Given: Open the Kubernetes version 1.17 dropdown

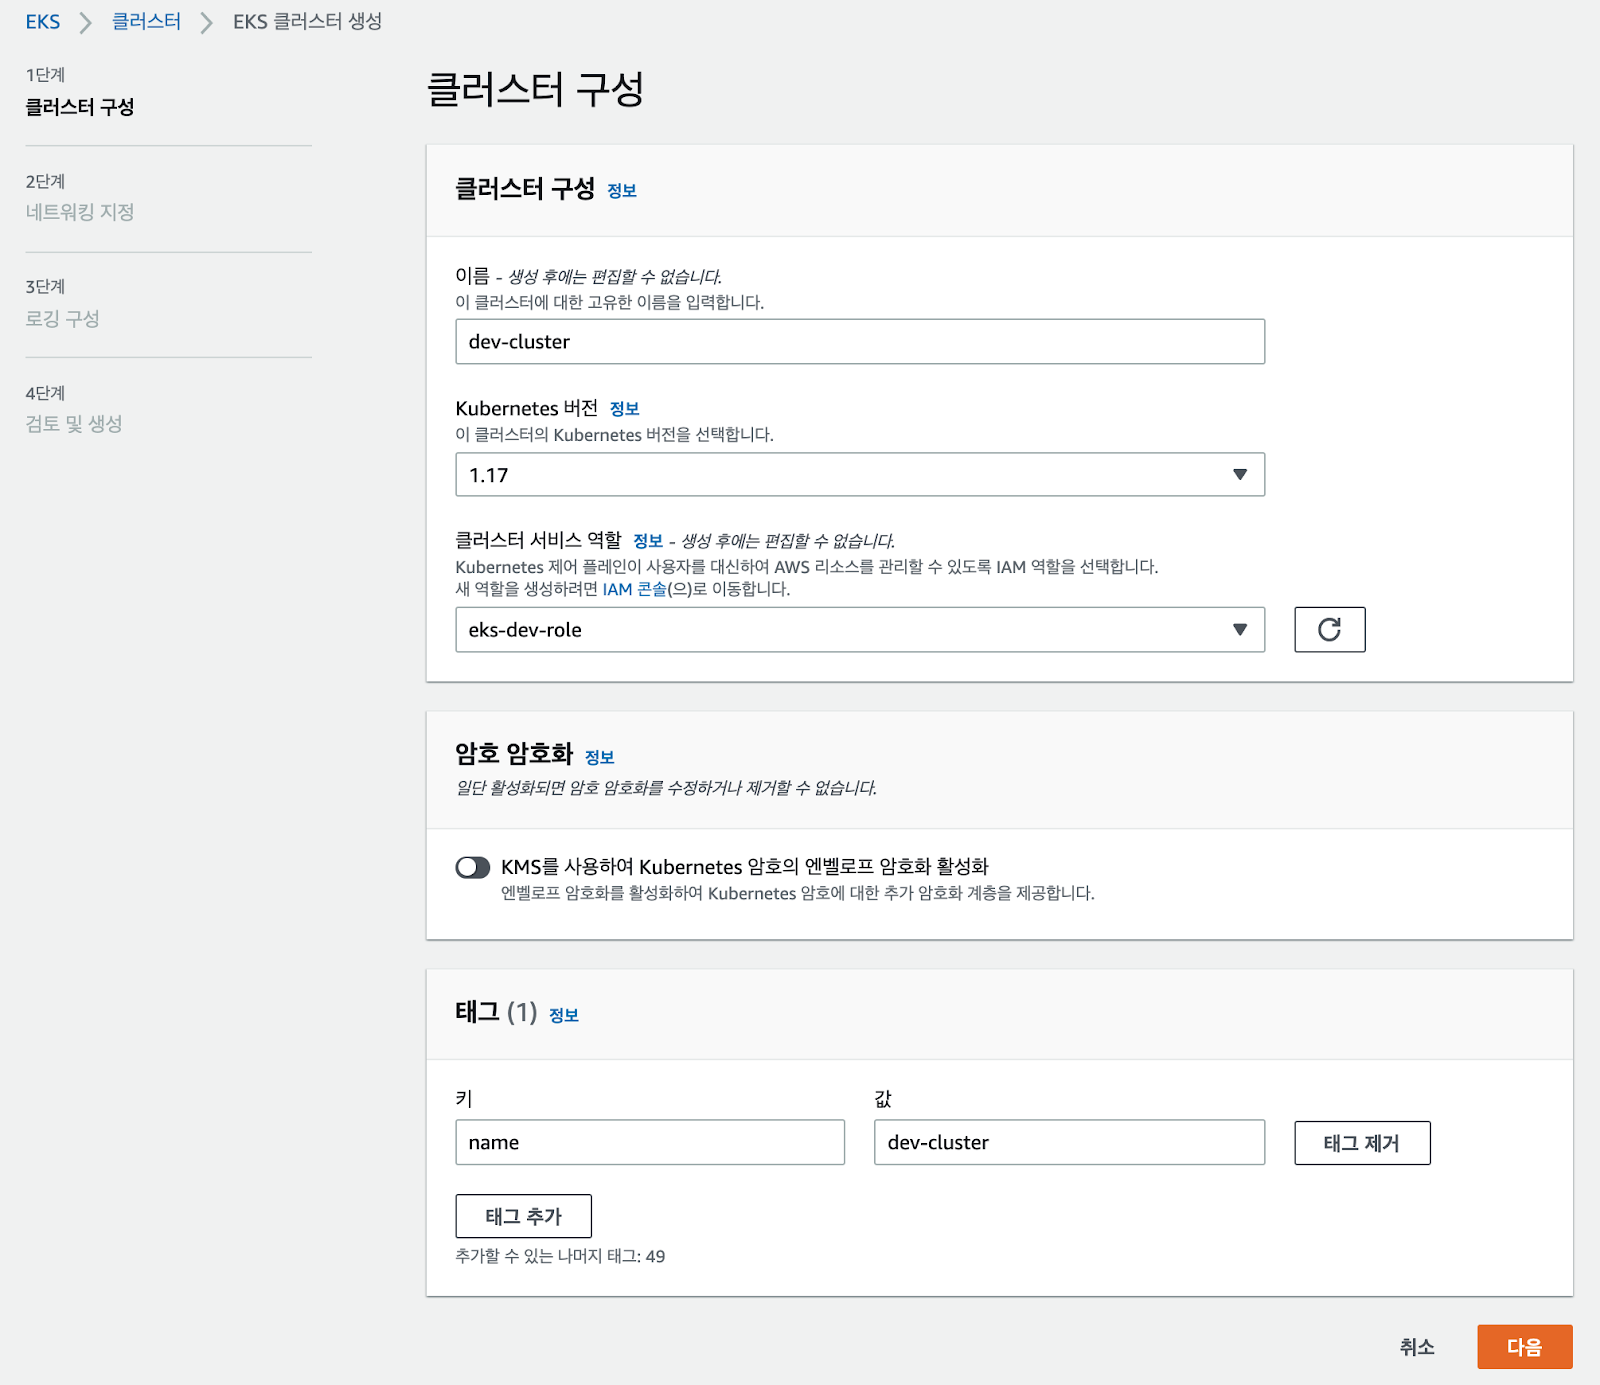Looking at the screenshot, I should coord(860,475).
